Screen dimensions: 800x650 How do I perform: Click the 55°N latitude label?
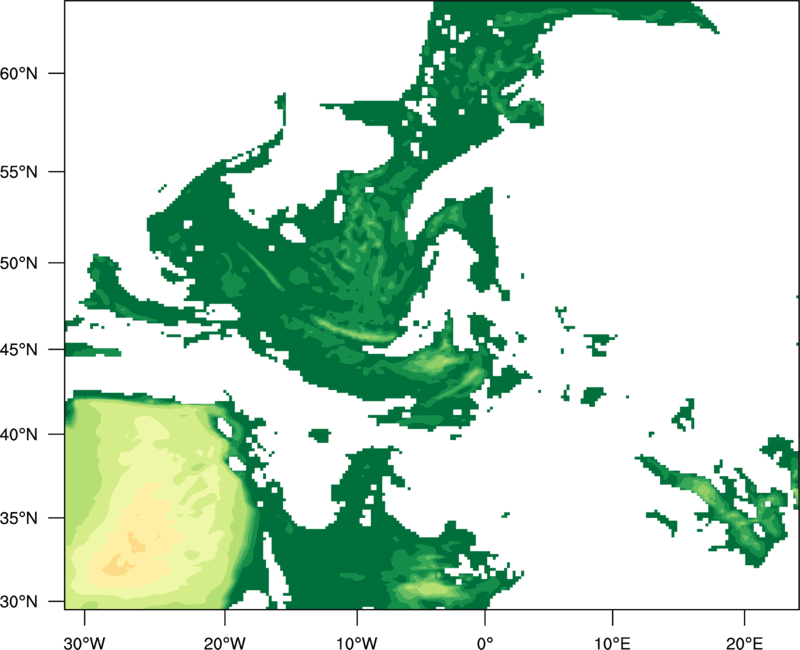click(x=19, y=172)
